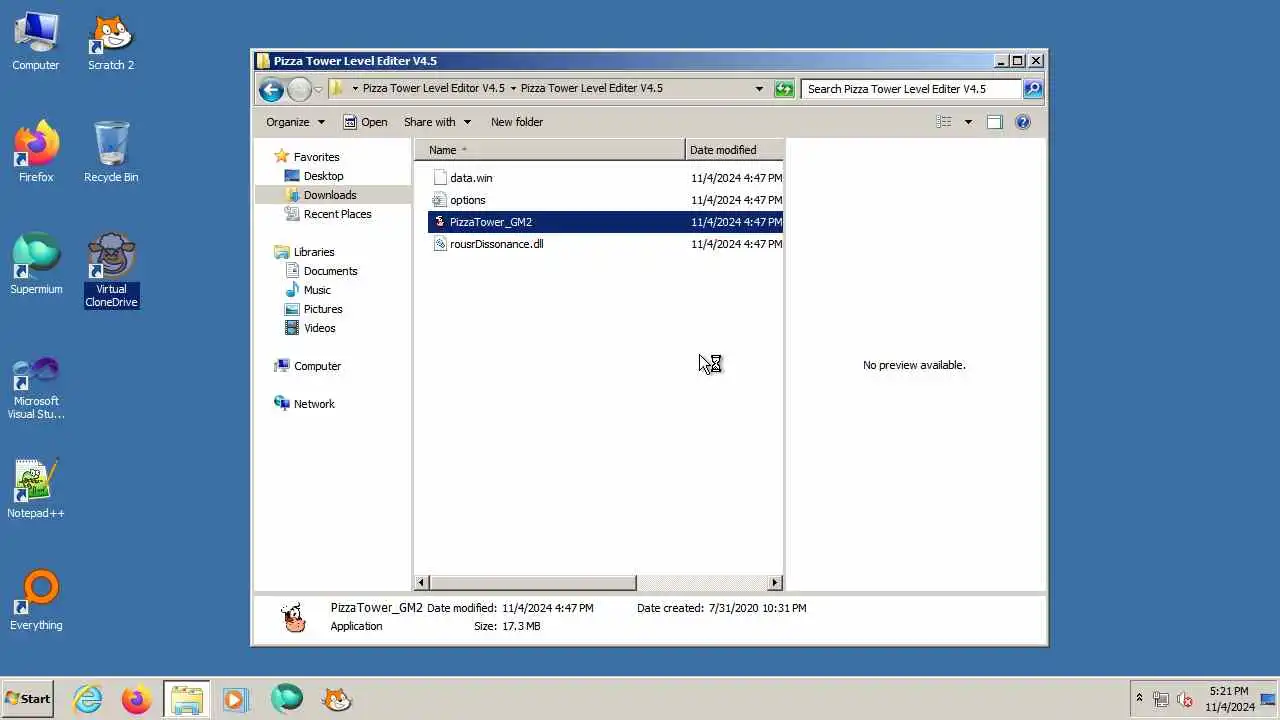Show hidden tray icons arrow
The height and width of the screenshot is (720, 1280).
(1139, 699)
